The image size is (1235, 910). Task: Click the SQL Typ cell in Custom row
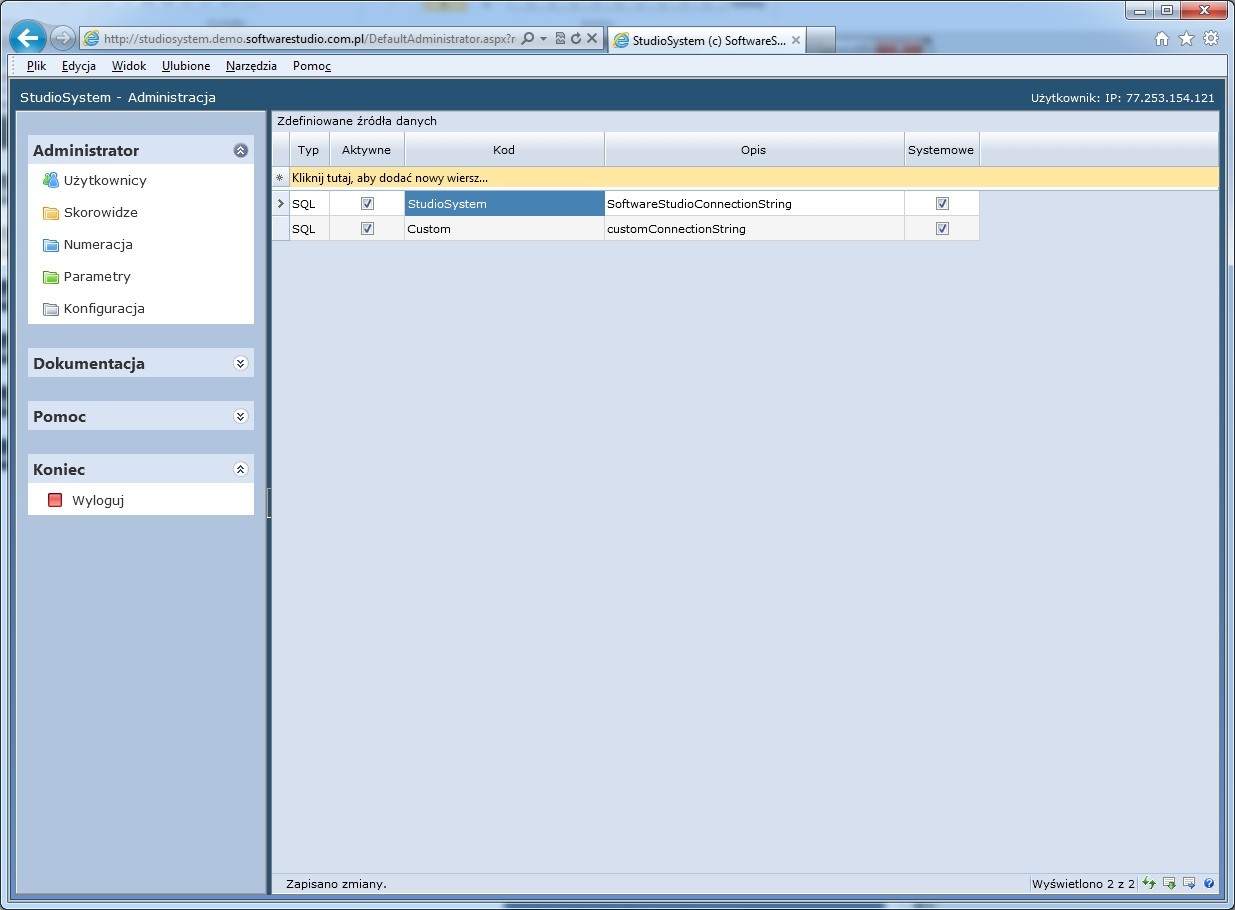coord(309,228)
